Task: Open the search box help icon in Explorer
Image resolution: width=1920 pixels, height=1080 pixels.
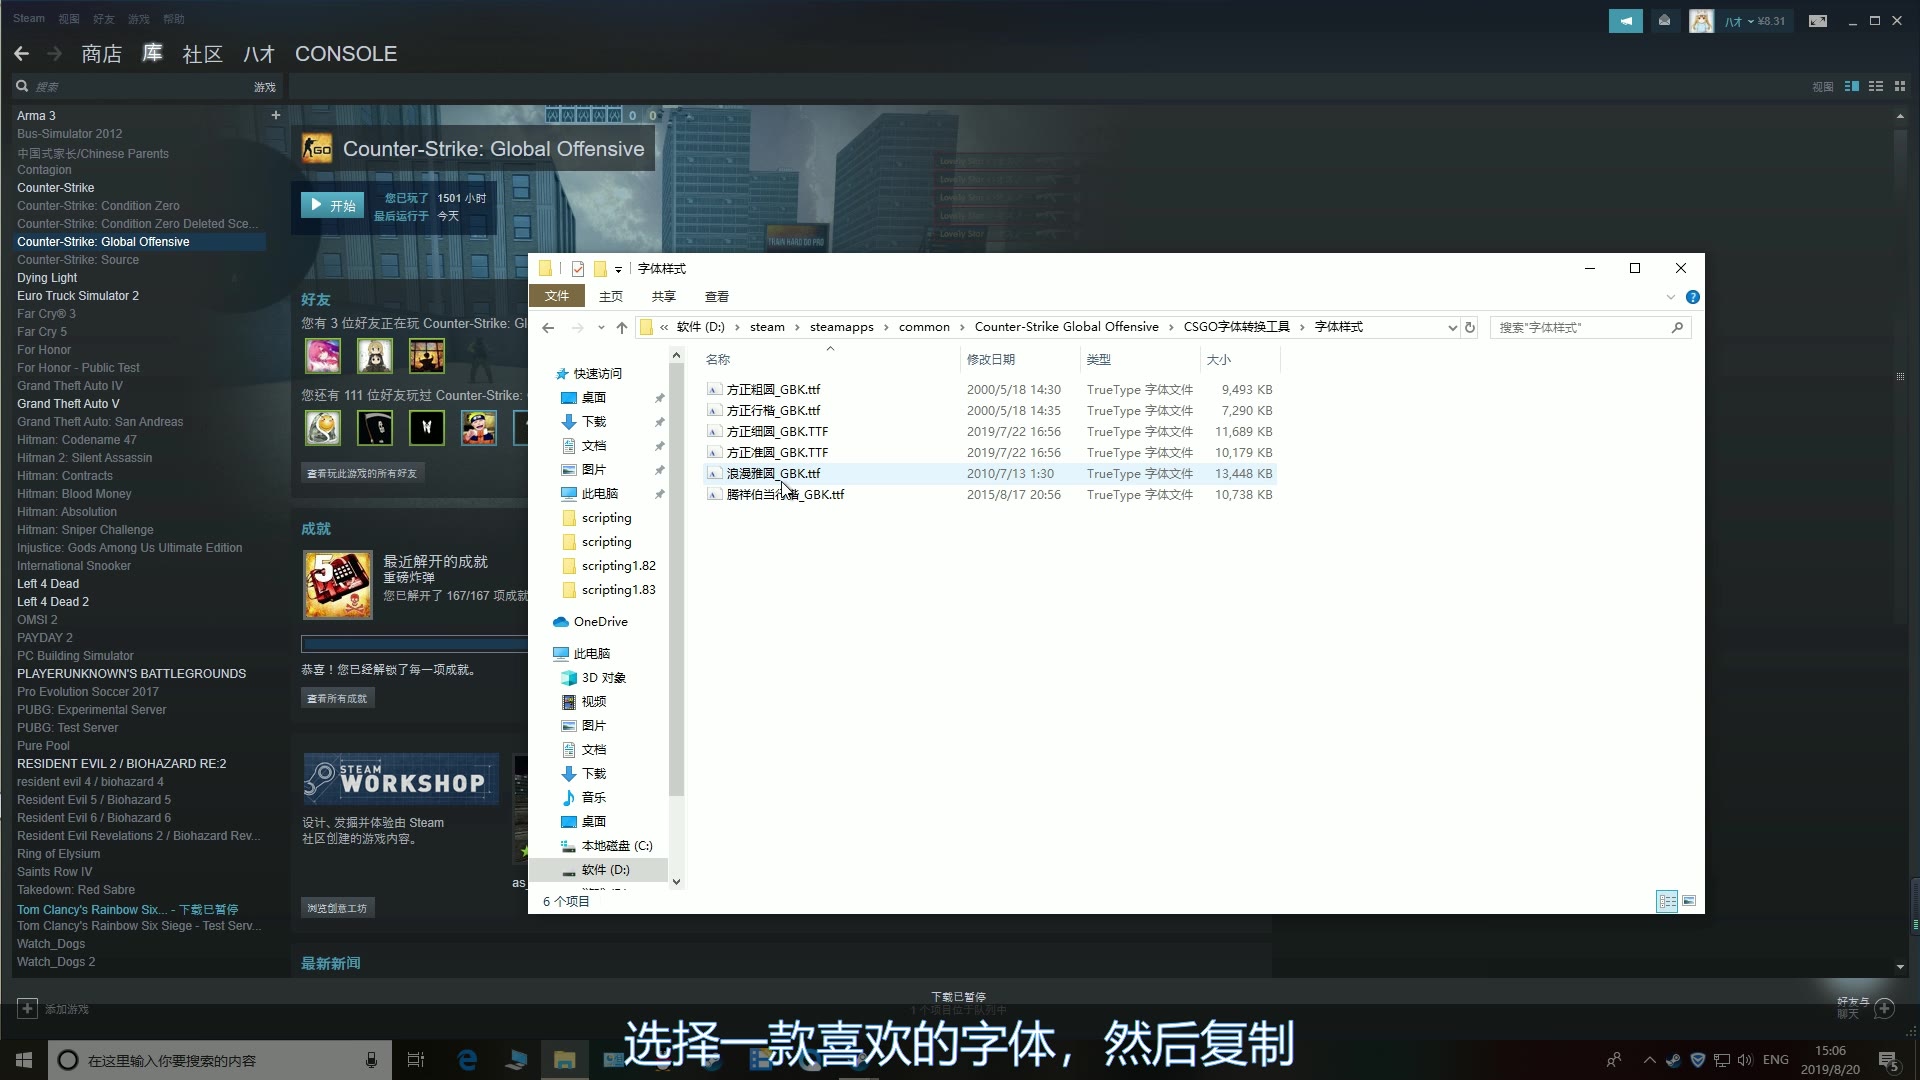Action: 1694,296
